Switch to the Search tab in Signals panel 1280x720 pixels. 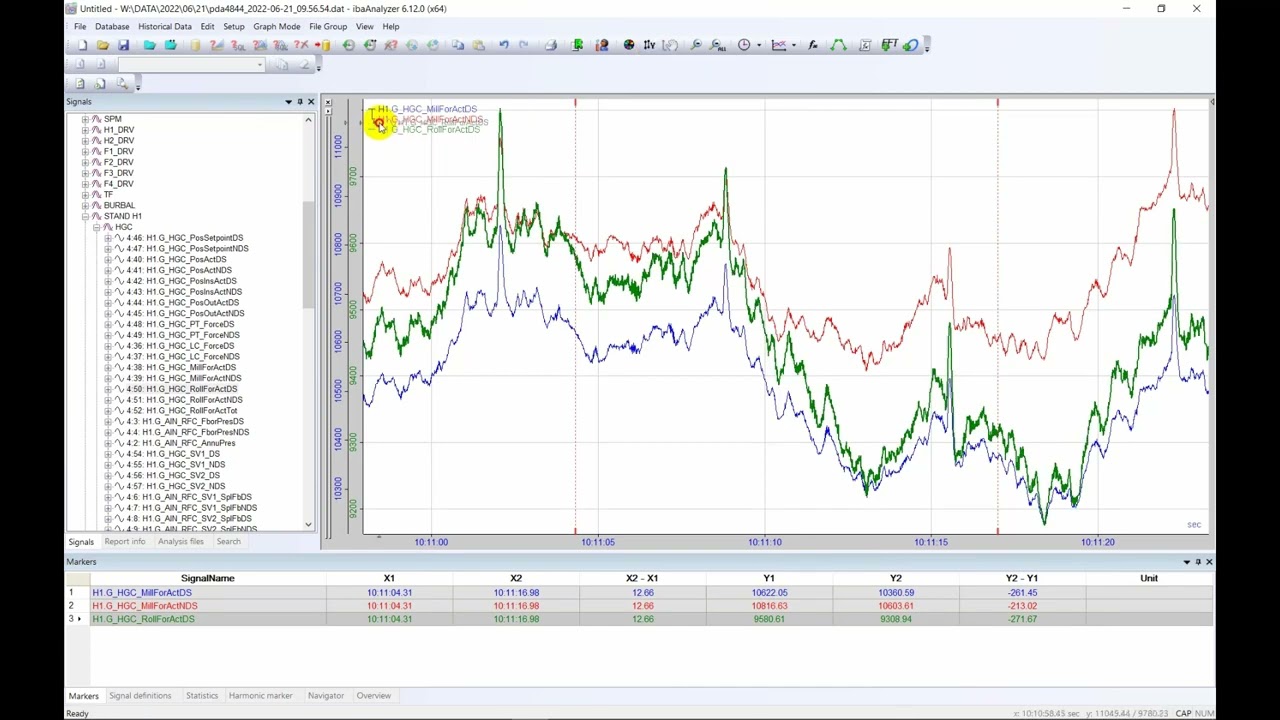coord(228,542)
